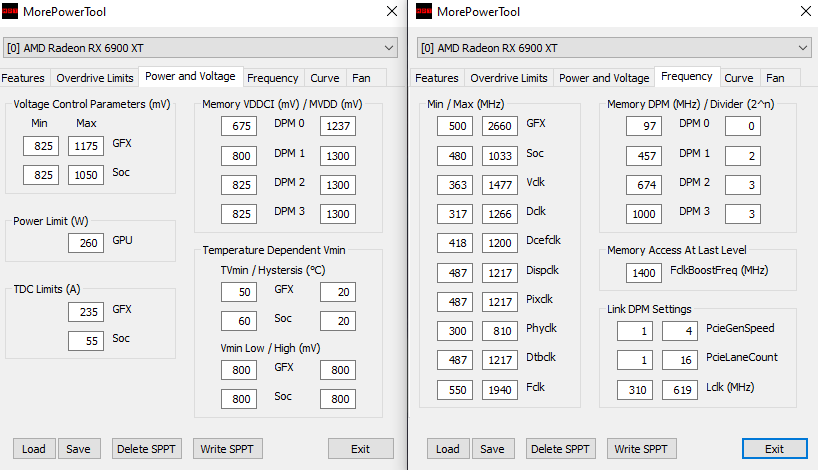
Task: Click Save button in right window
Action: coord(493,449)
